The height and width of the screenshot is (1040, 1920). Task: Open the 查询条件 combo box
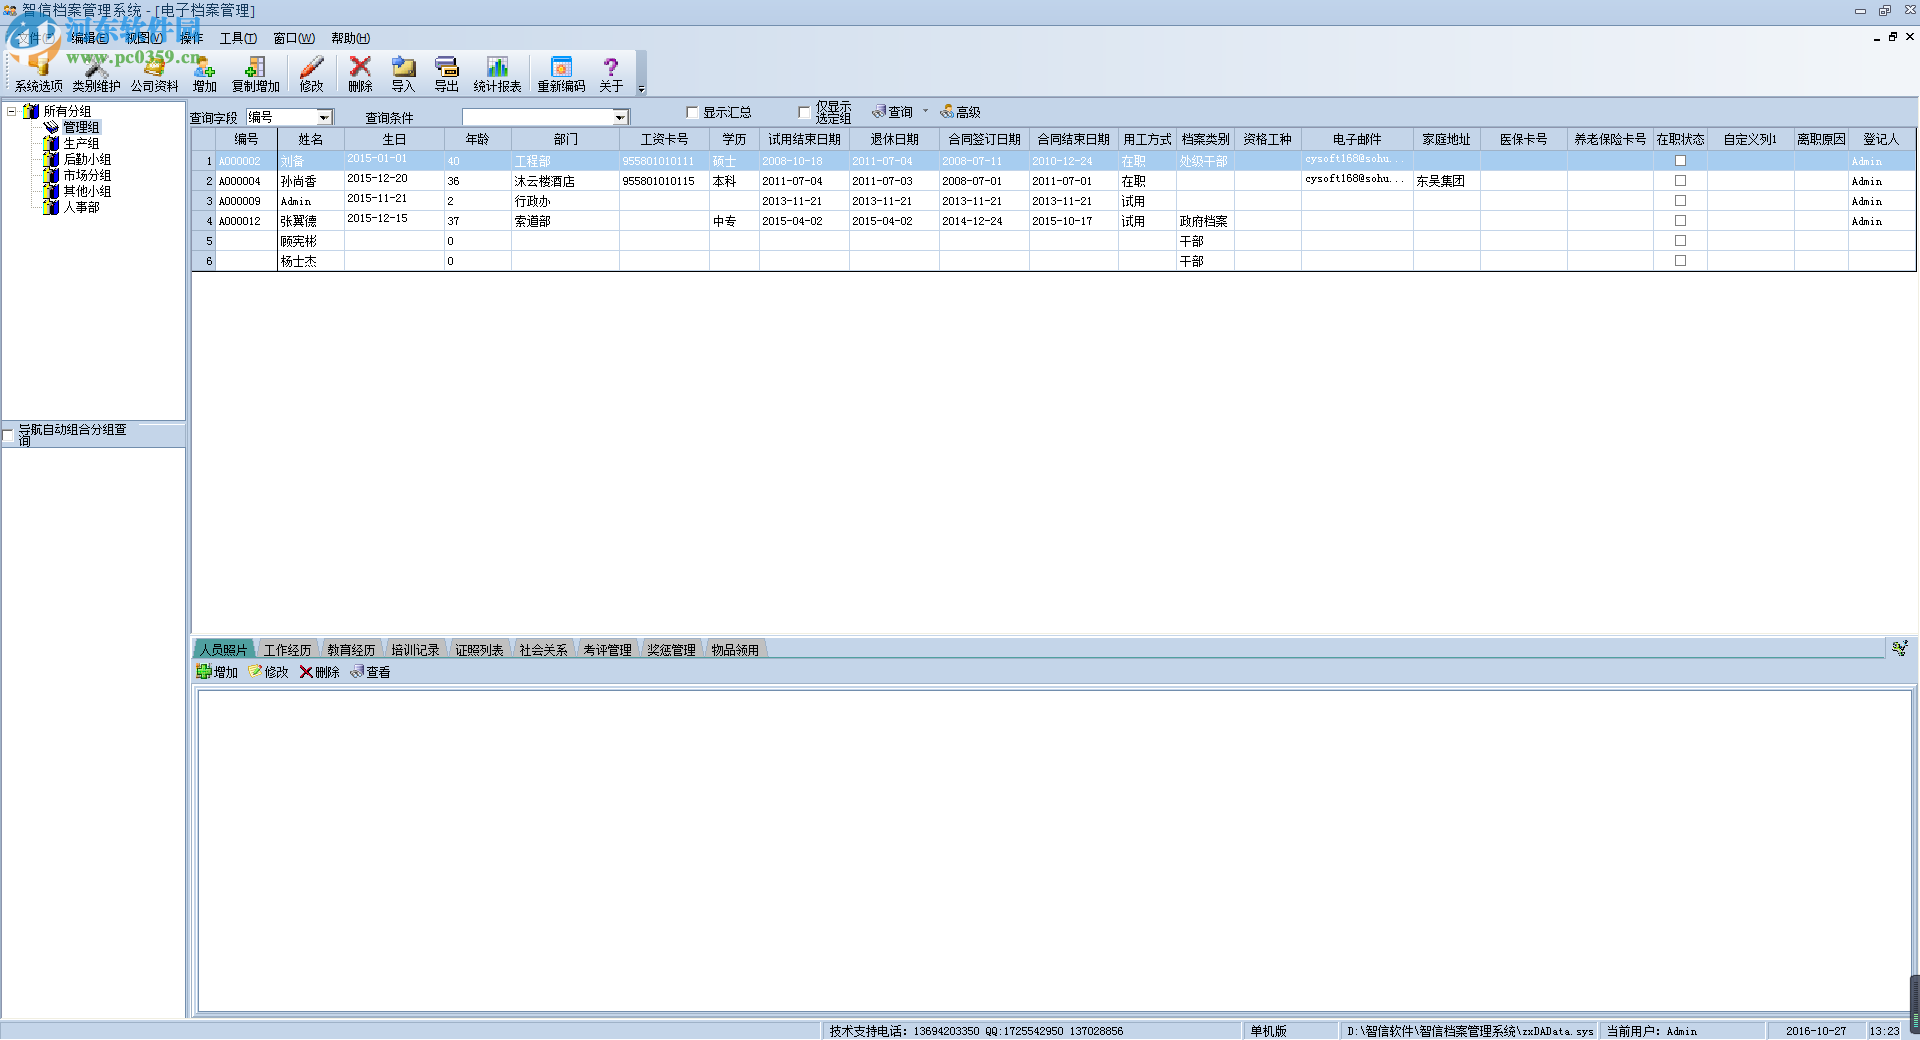pos(620,118)
